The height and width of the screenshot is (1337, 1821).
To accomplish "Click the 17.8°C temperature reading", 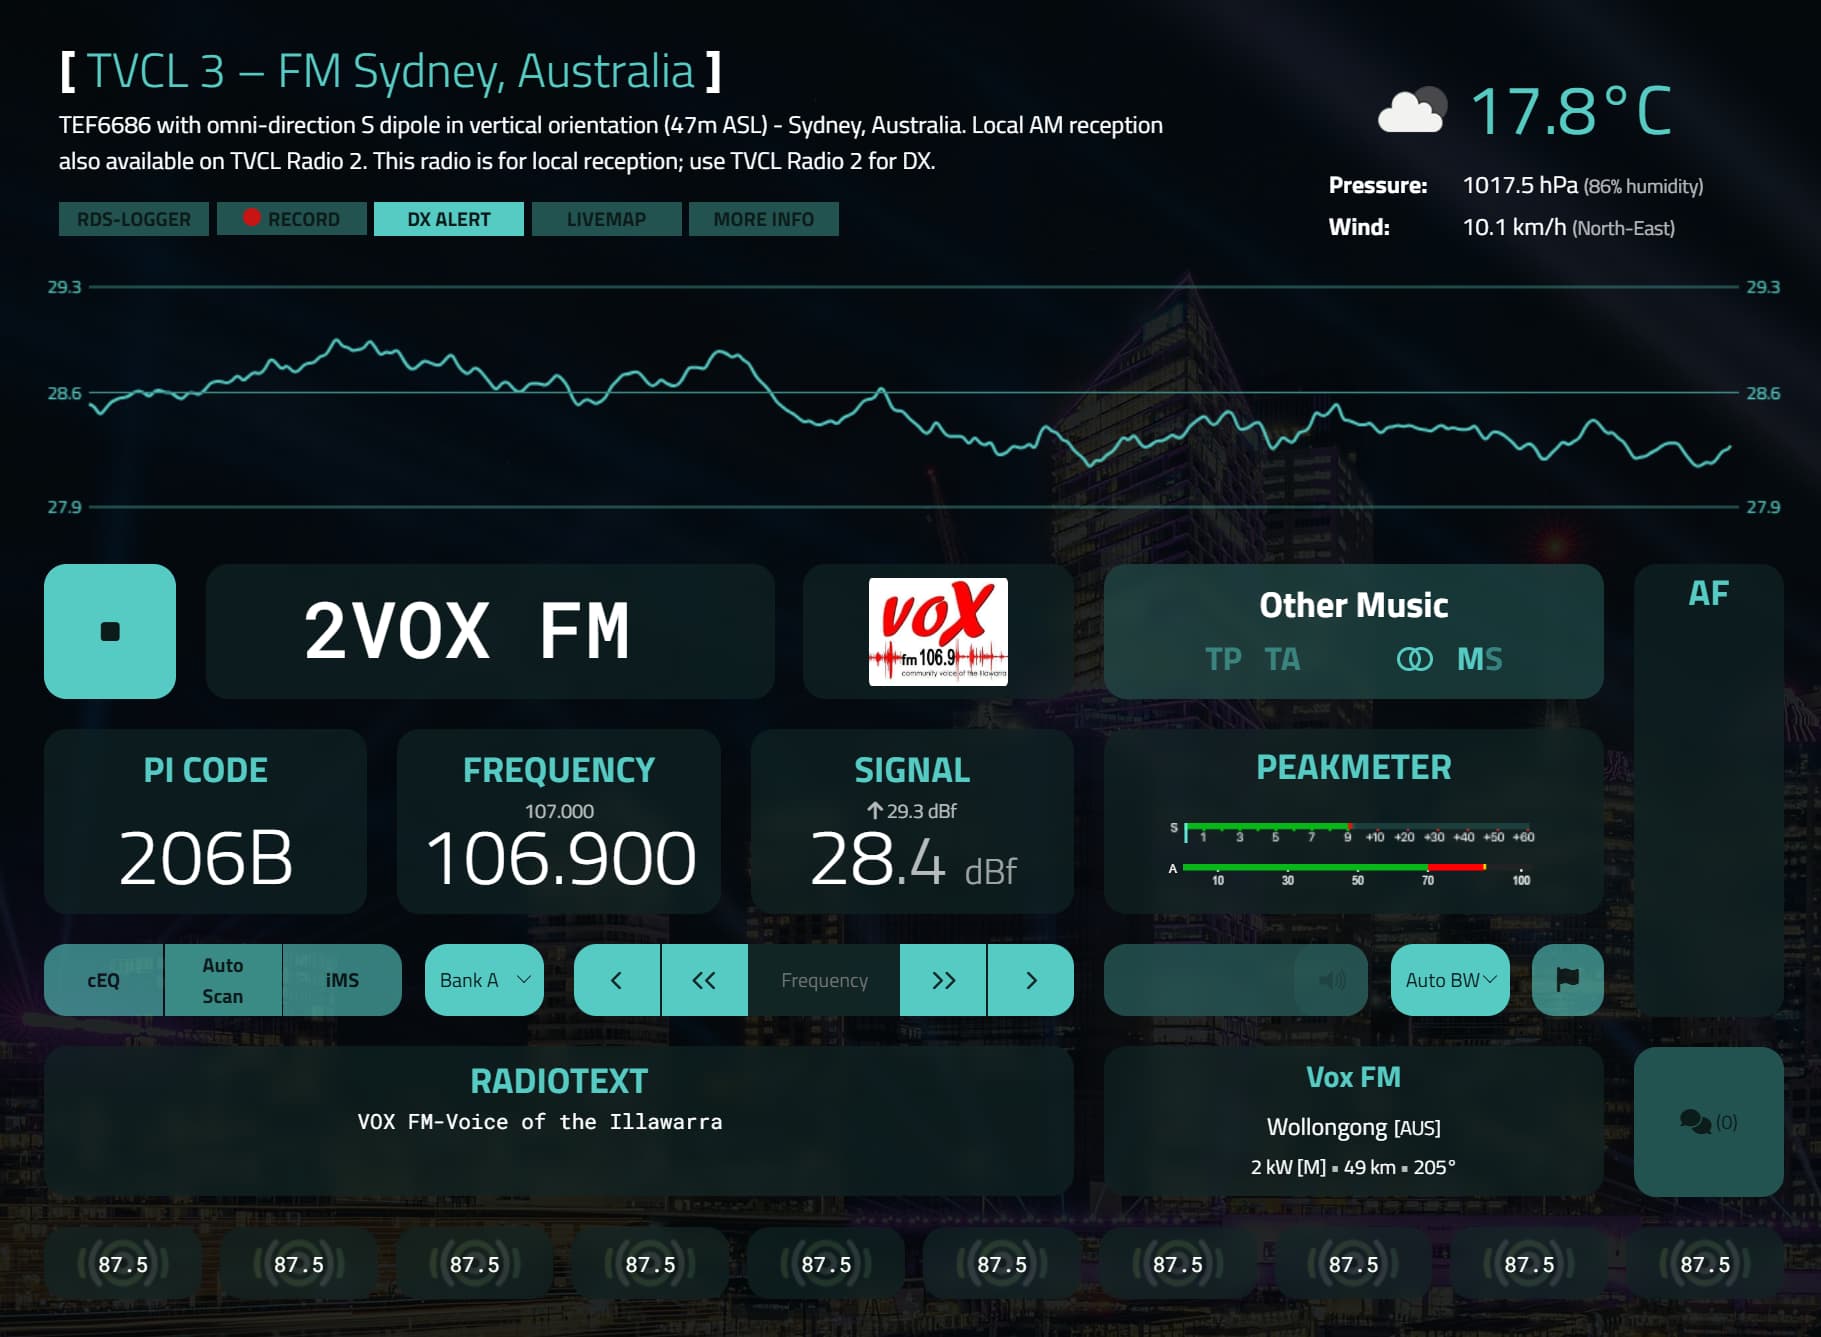I will 1571,111.
